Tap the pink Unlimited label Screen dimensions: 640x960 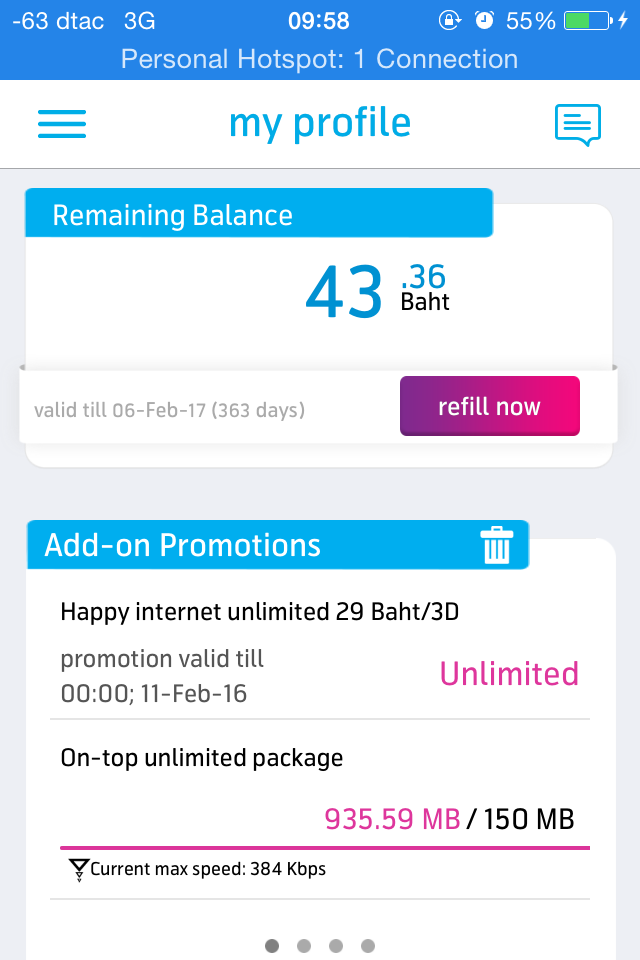pyautogui.click(x=509, y=674)
